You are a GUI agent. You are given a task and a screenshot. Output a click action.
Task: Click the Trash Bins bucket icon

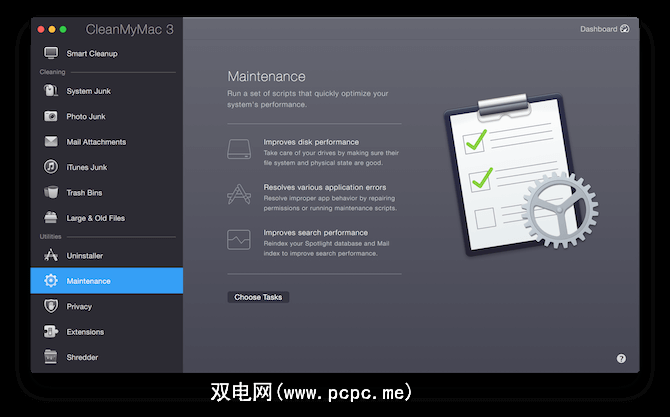click(51, 192)
